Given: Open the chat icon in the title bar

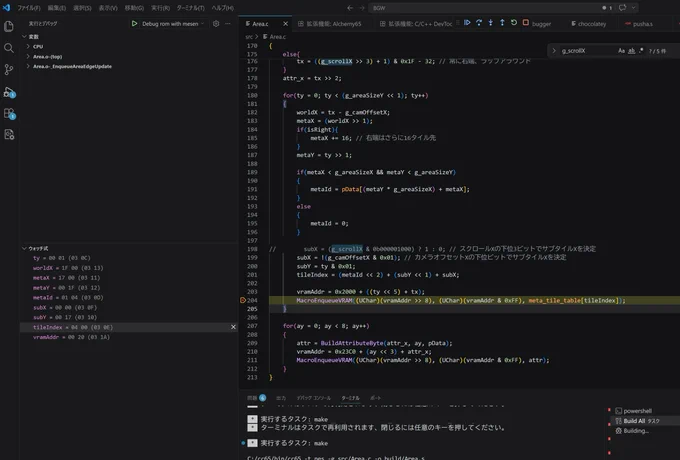Looking at the screenshot, I should (623, 8).
